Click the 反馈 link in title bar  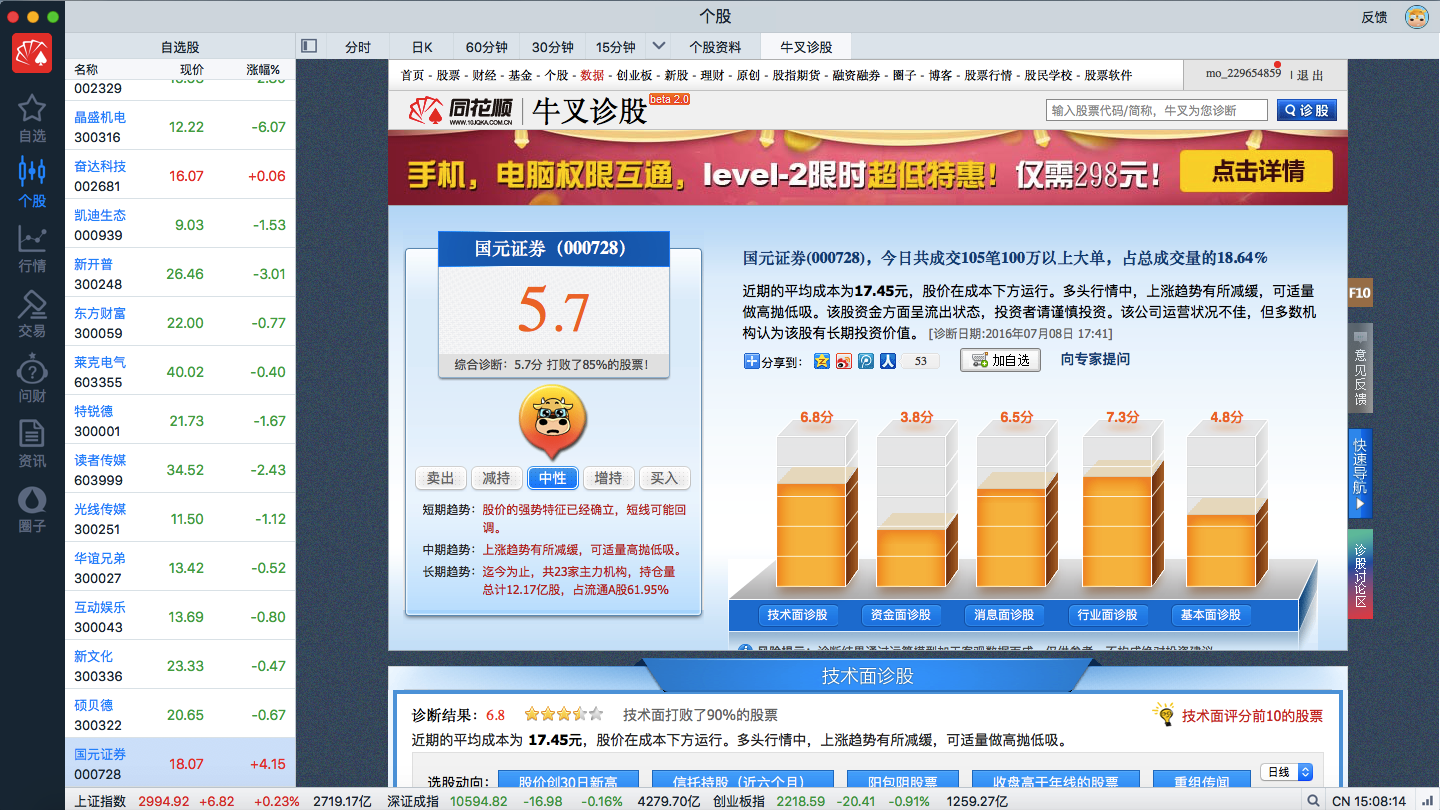(x=1374, y=17)
